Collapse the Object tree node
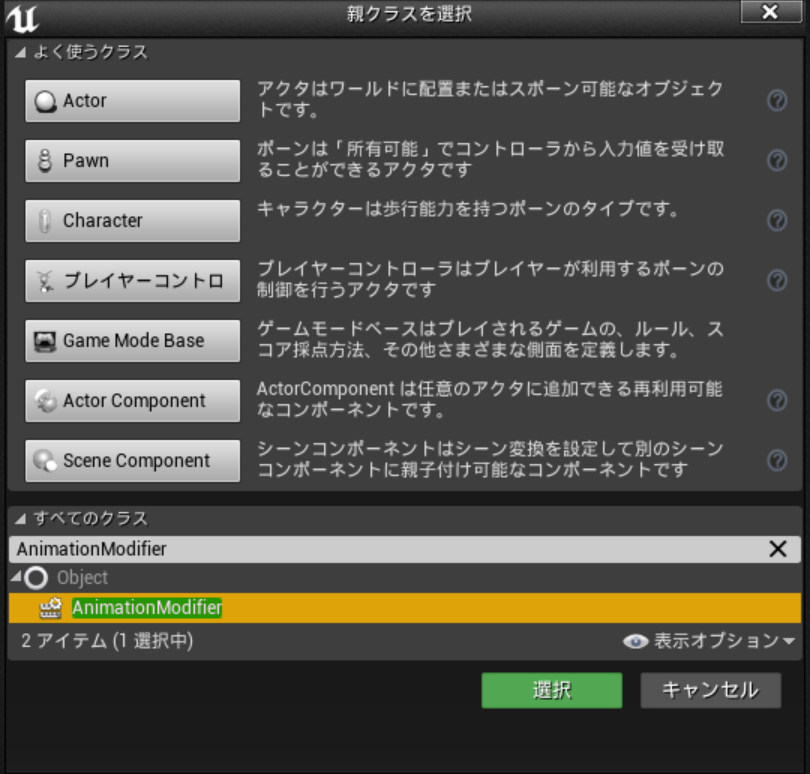The image size is (810, 774). (16, 575)
